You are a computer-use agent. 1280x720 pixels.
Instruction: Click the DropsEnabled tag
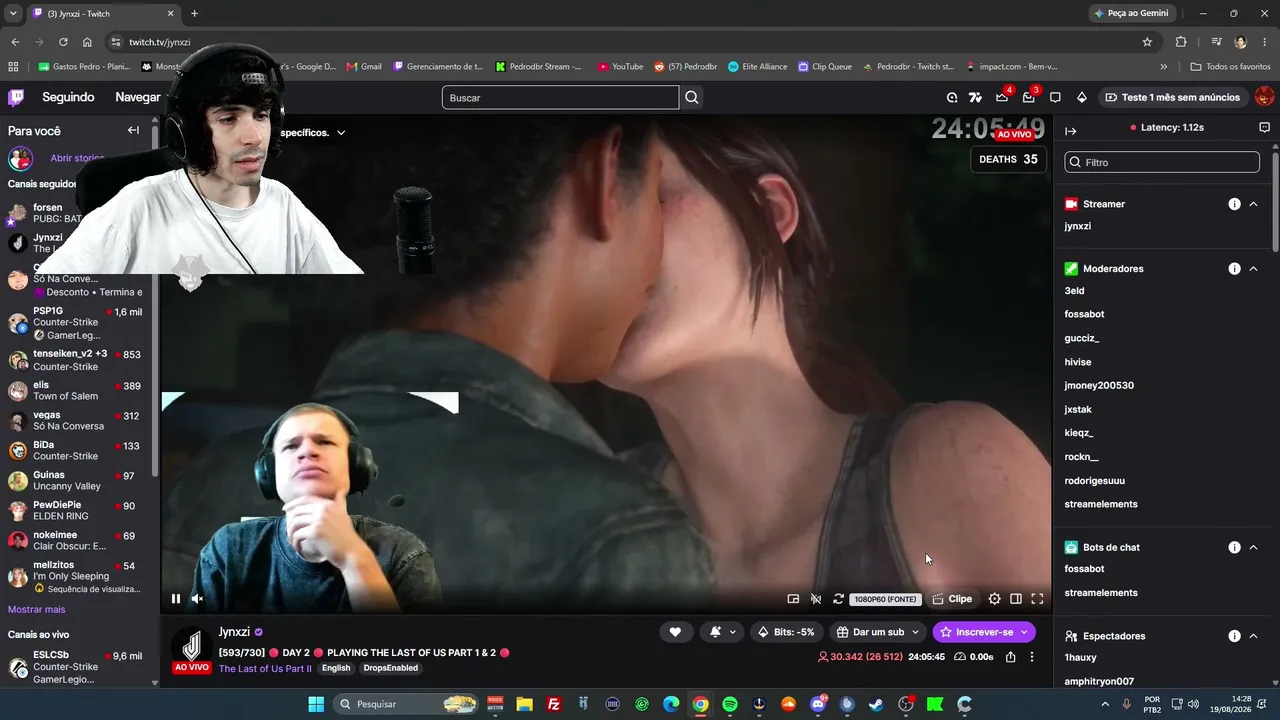click(x=389, y=668)
